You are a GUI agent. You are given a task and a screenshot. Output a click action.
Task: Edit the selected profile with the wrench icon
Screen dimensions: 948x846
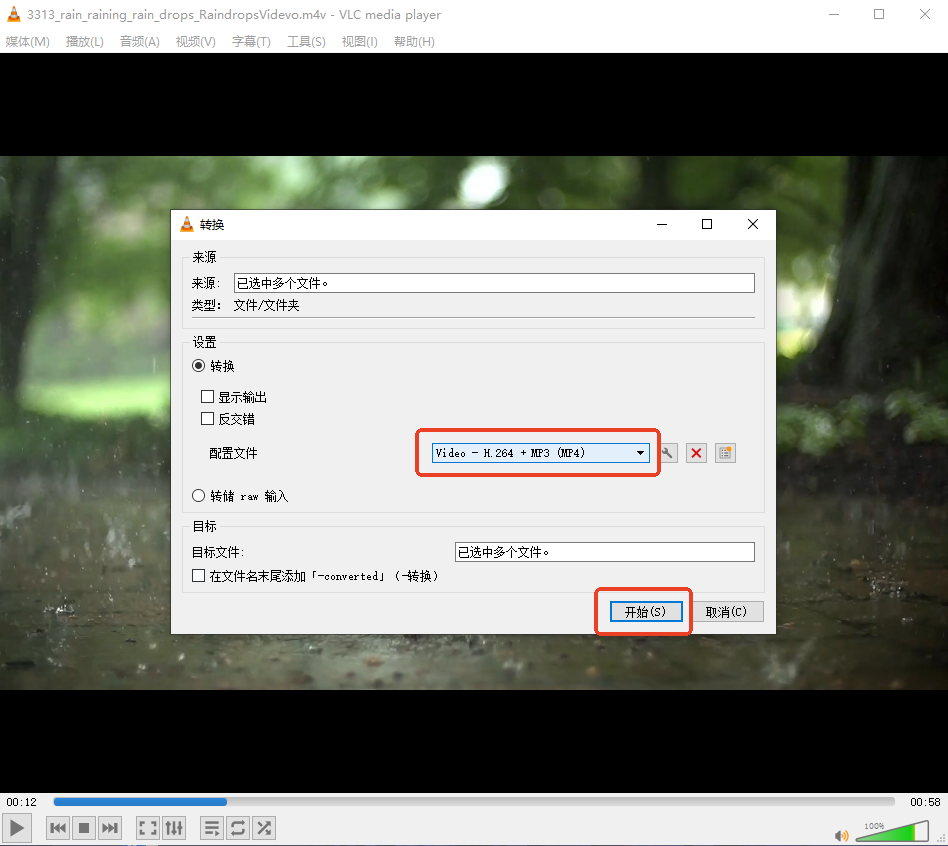667,452
